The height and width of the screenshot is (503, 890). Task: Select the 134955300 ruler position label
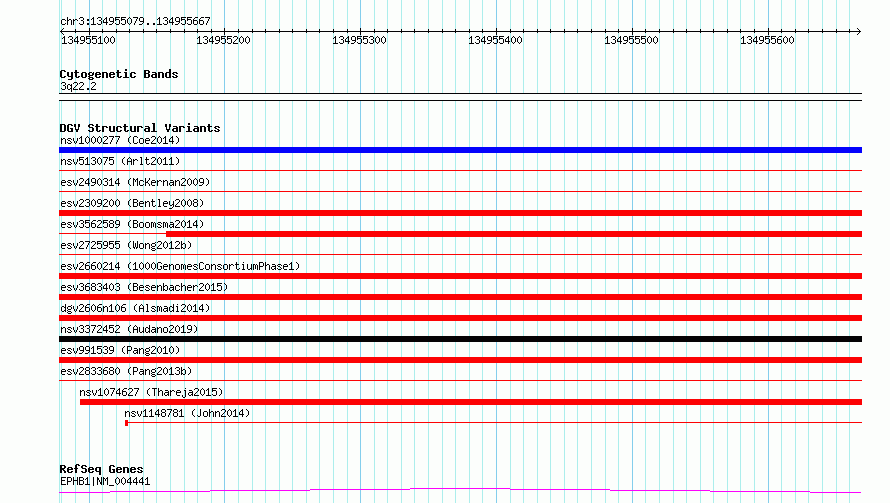(359, 40)
